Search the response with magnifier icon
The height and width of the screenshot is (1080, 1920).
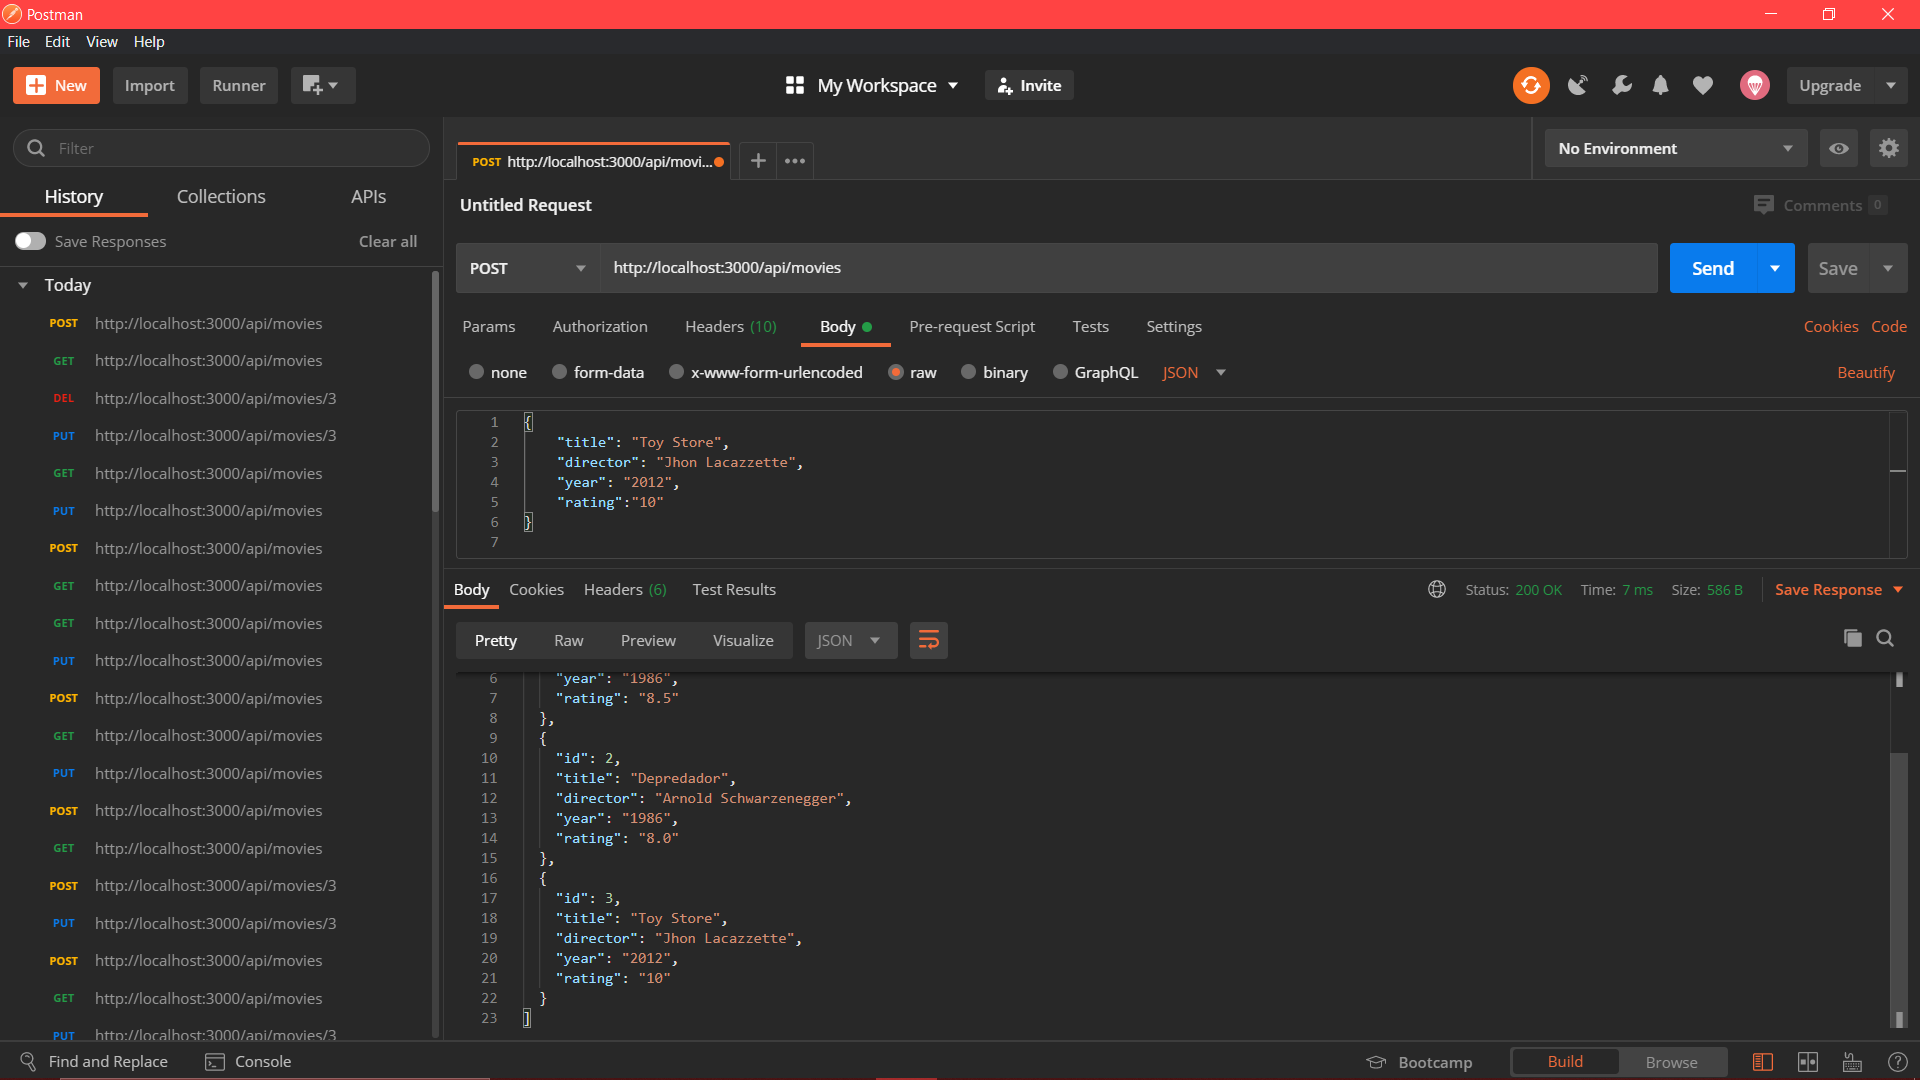(x=1885, y=638)
